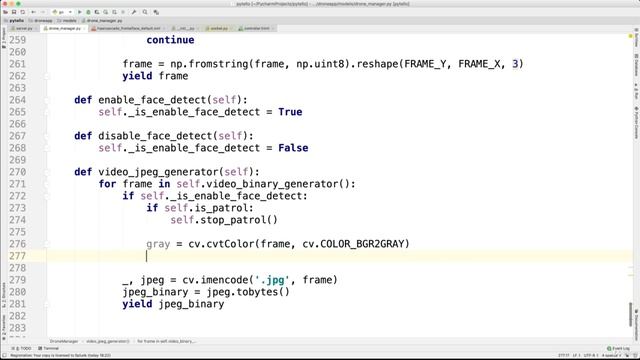Close the drone_manager.py tab
This screenshot has width=640, height=360.
click(84, 29)
